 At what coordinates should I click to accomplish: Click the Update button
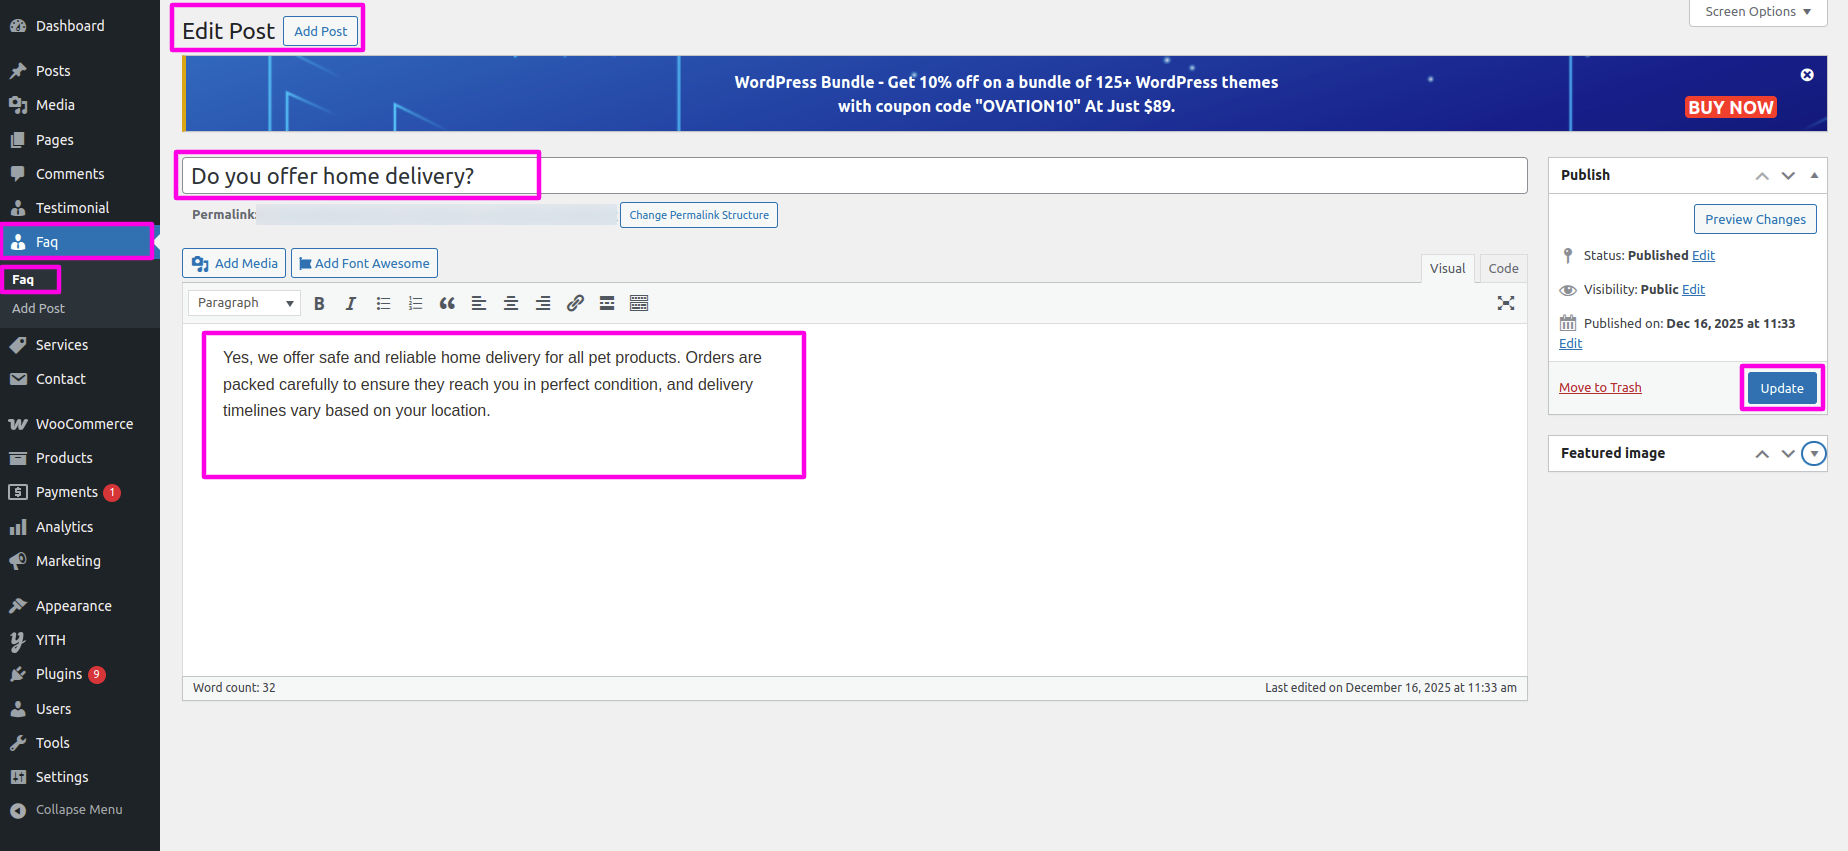coord(1781,388)
